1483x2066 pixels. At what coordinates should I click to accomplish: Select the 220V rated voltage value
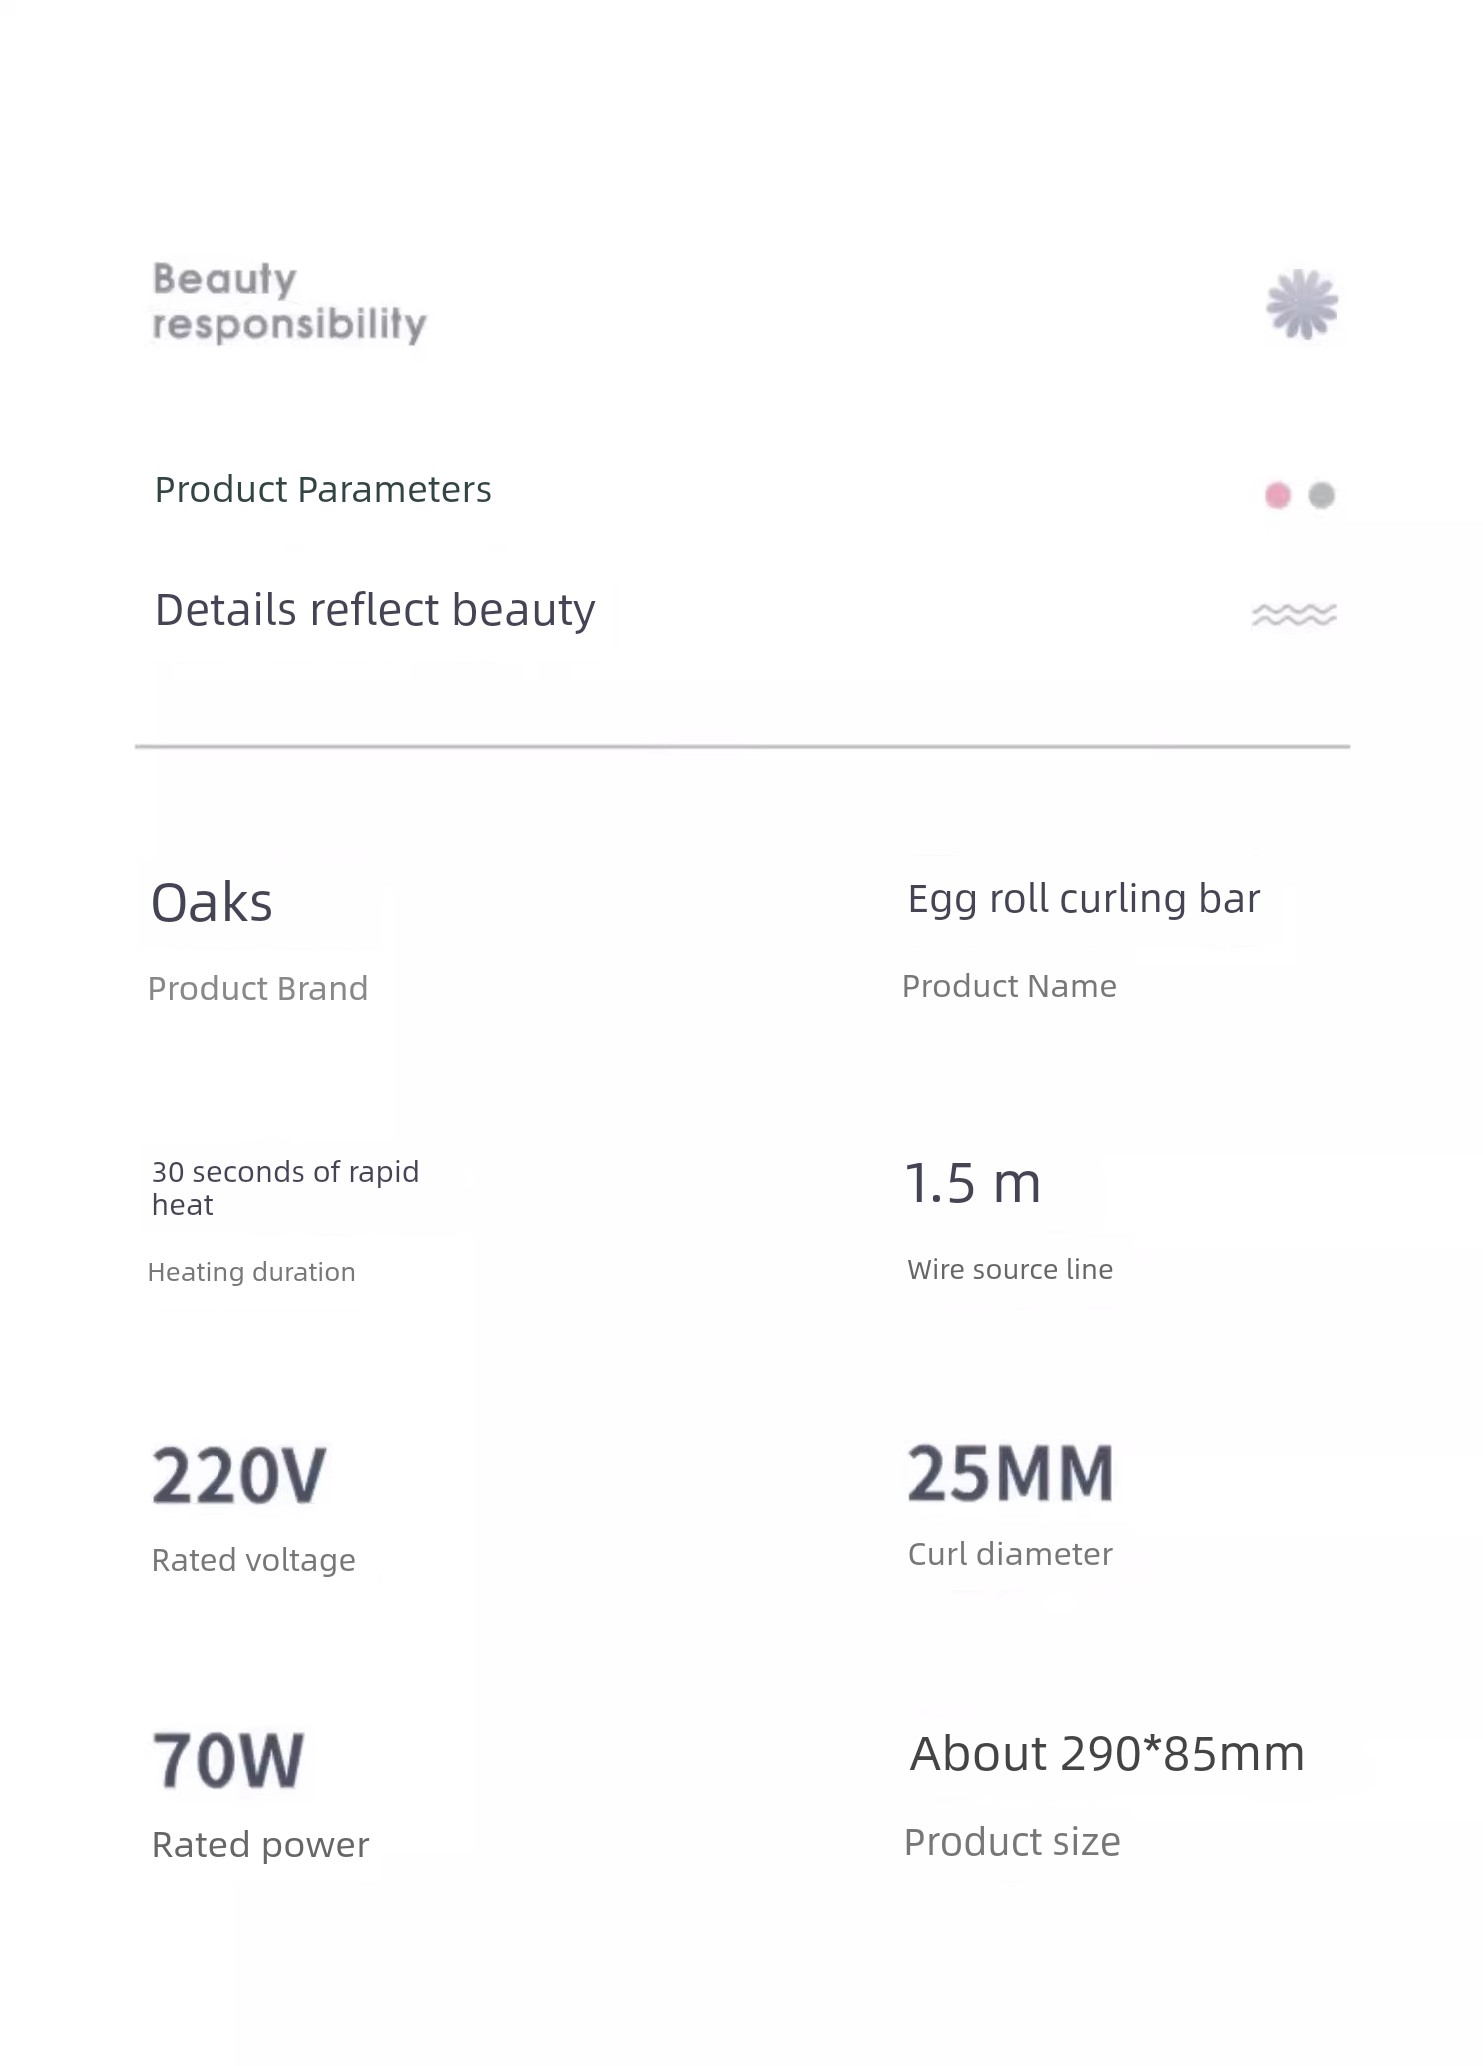tap(239, 1475)
